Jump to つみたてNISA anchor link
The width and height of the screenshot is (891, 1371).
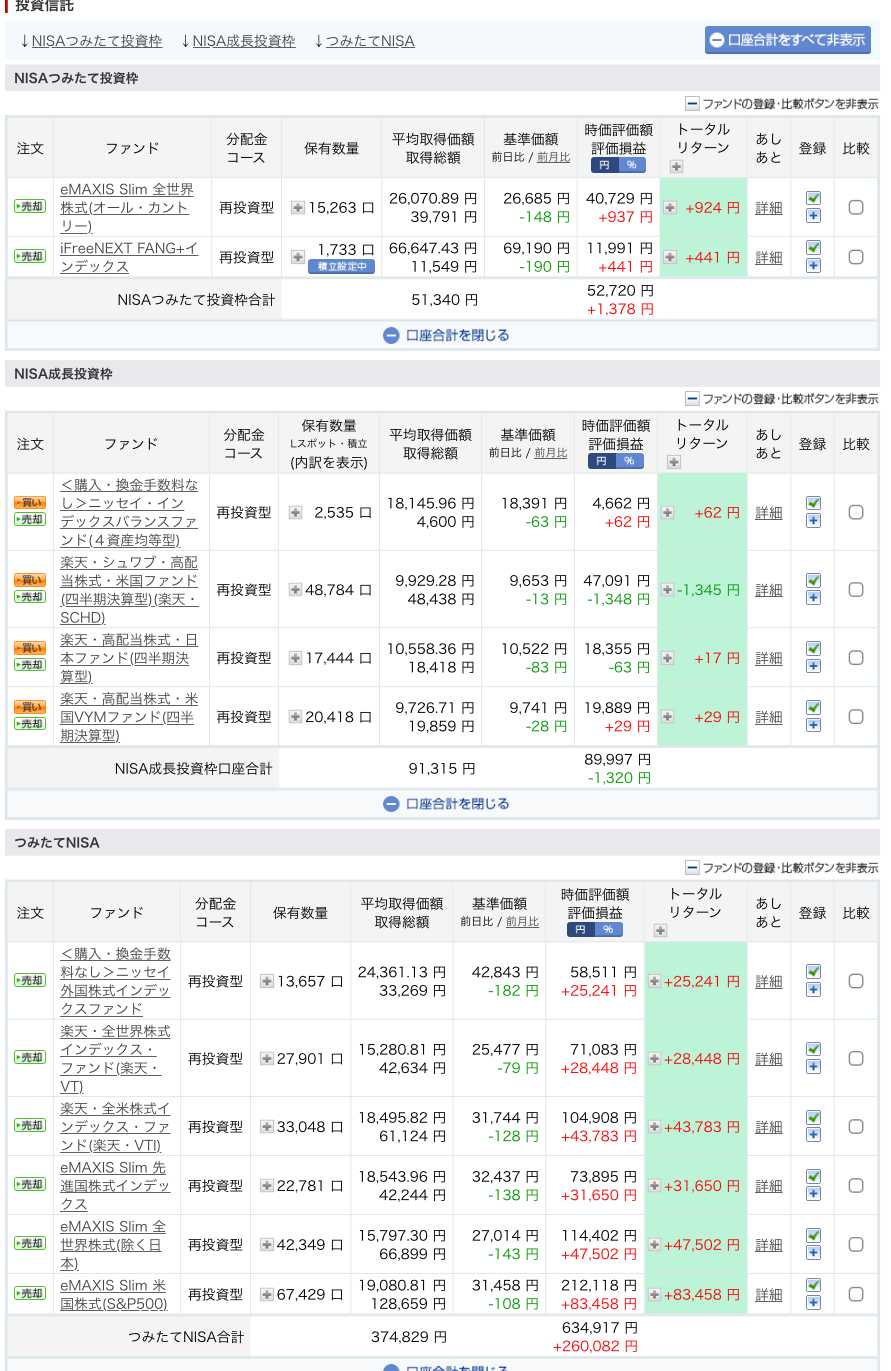[370, 41]
